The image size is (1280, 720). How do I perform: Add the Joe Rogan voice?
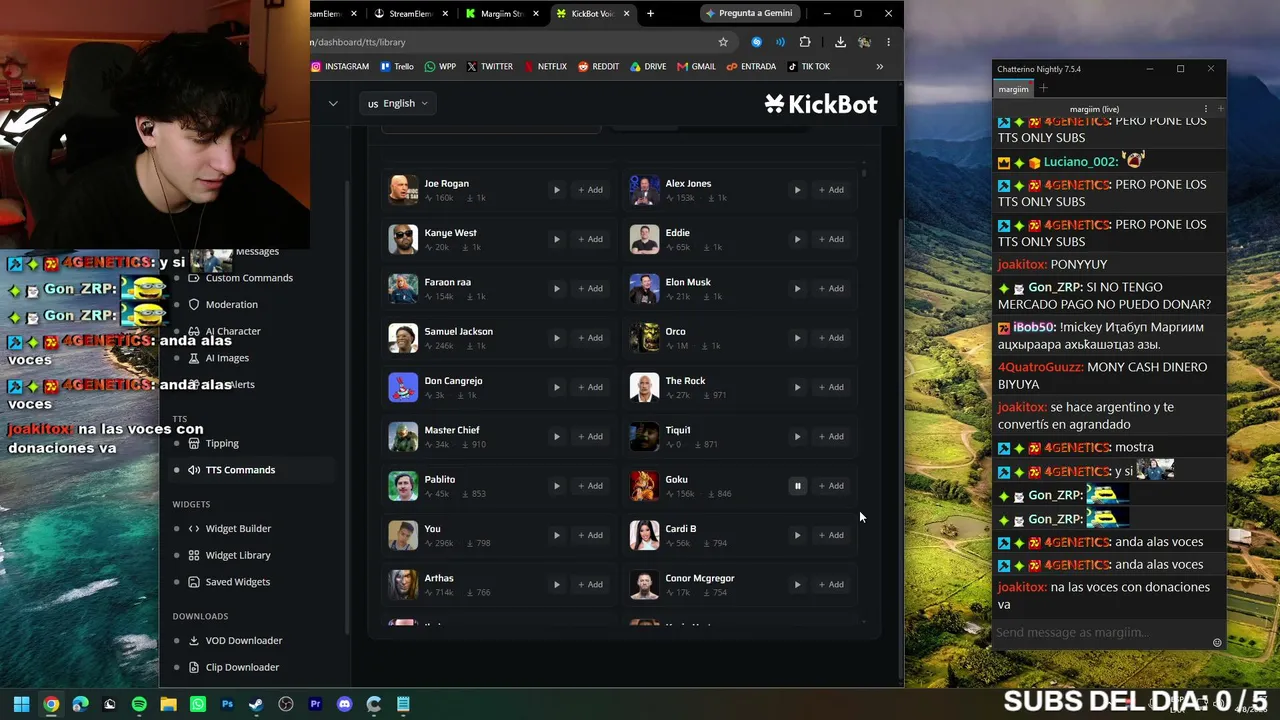pos(590,190)
